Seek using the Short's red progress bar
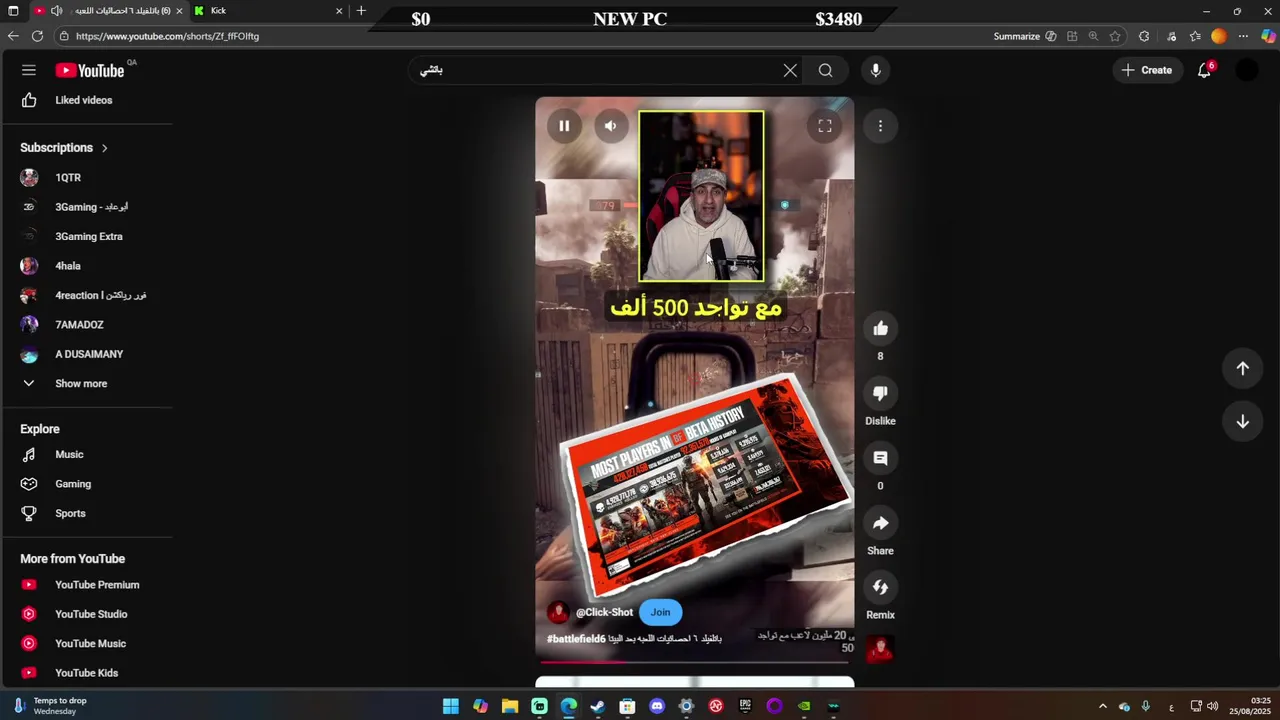Screen dimensions: 1280x720 (x=695, y=661)
